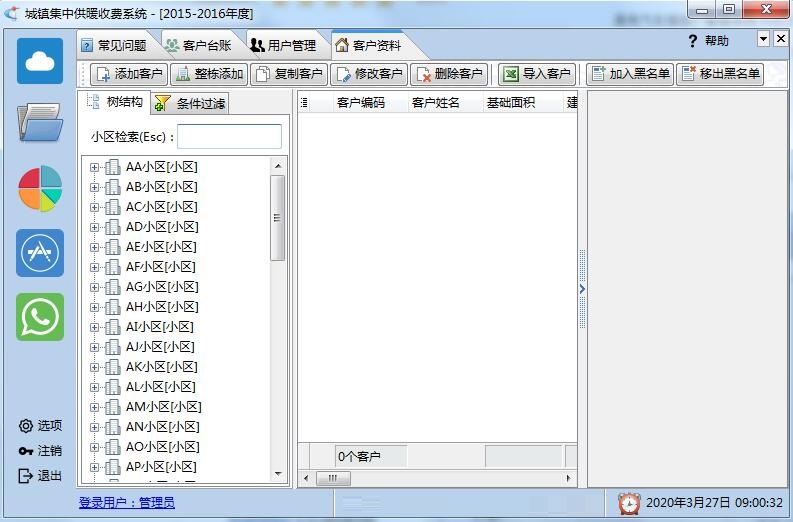Click the AA小区 building icon
Screen dimensions: 793x522
pos(113,167)
